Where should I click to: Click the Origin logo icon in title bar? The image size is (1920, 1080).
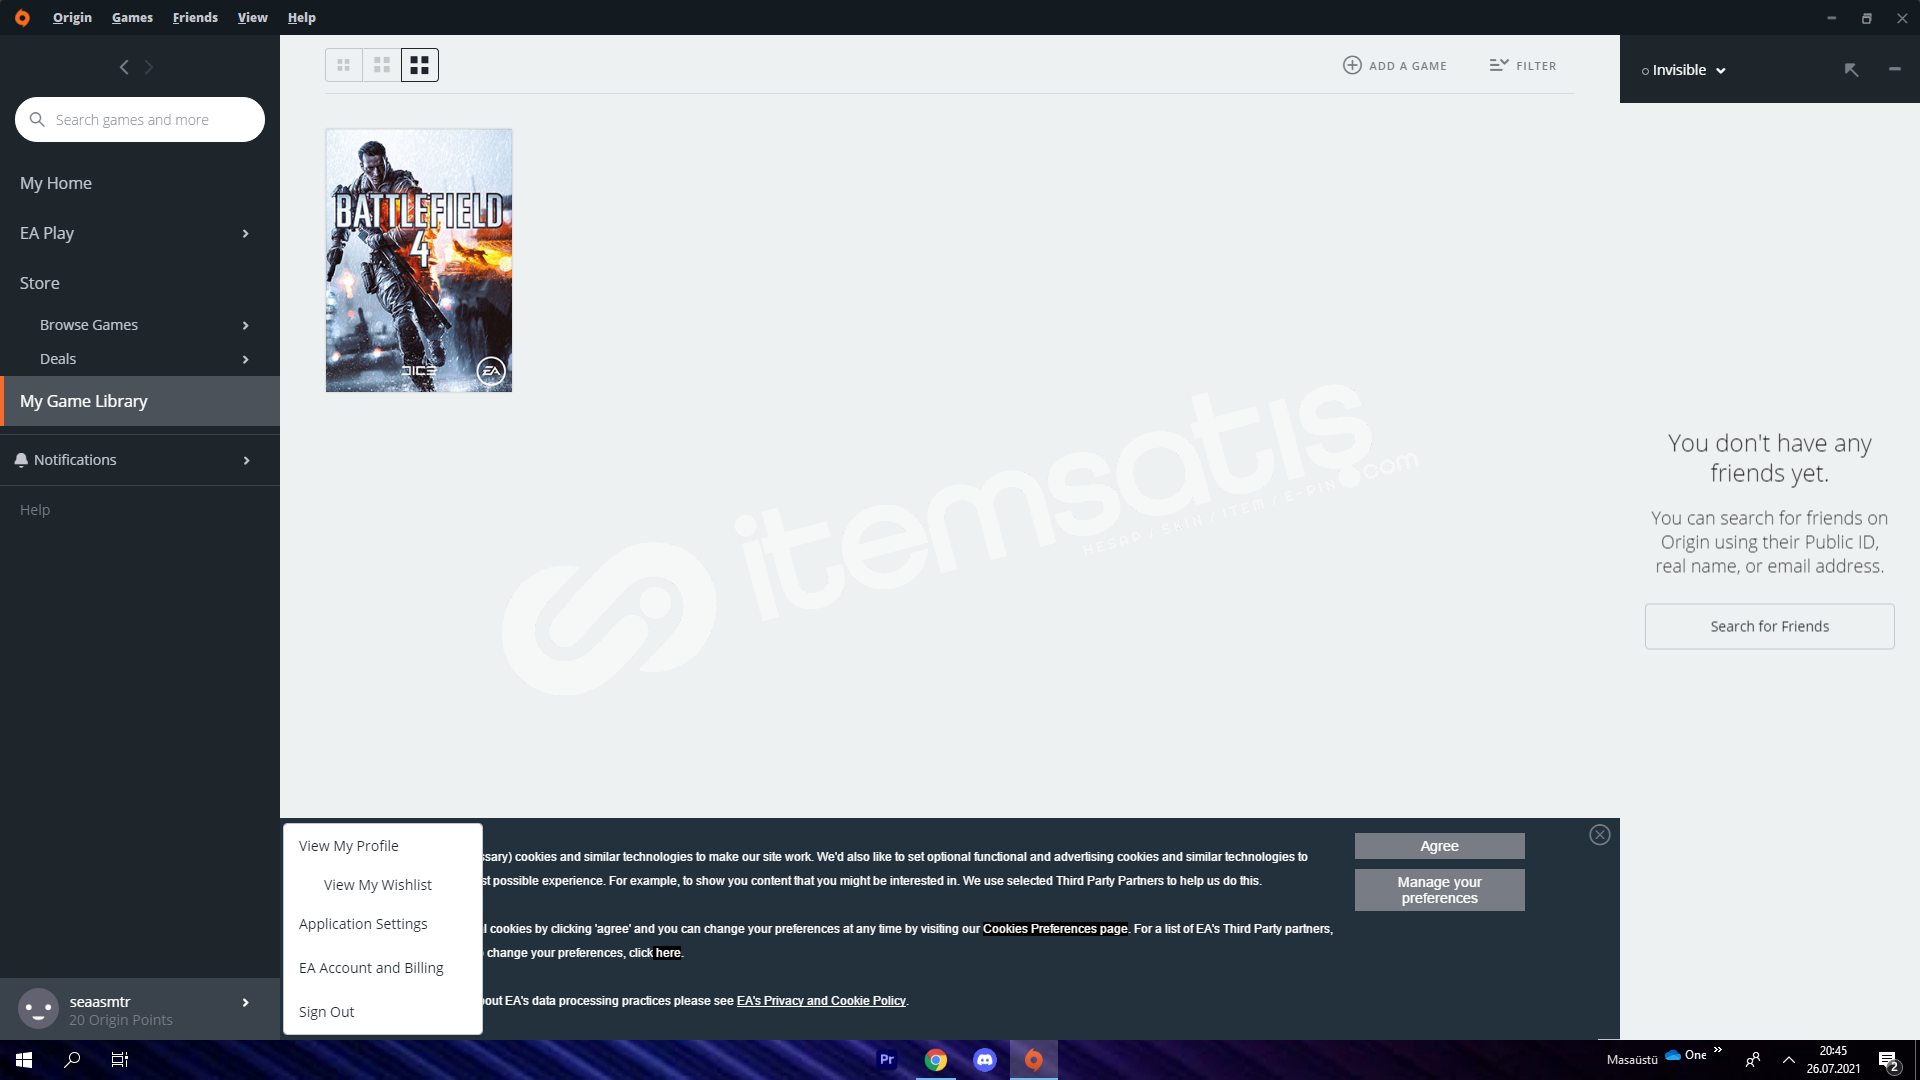22,17
